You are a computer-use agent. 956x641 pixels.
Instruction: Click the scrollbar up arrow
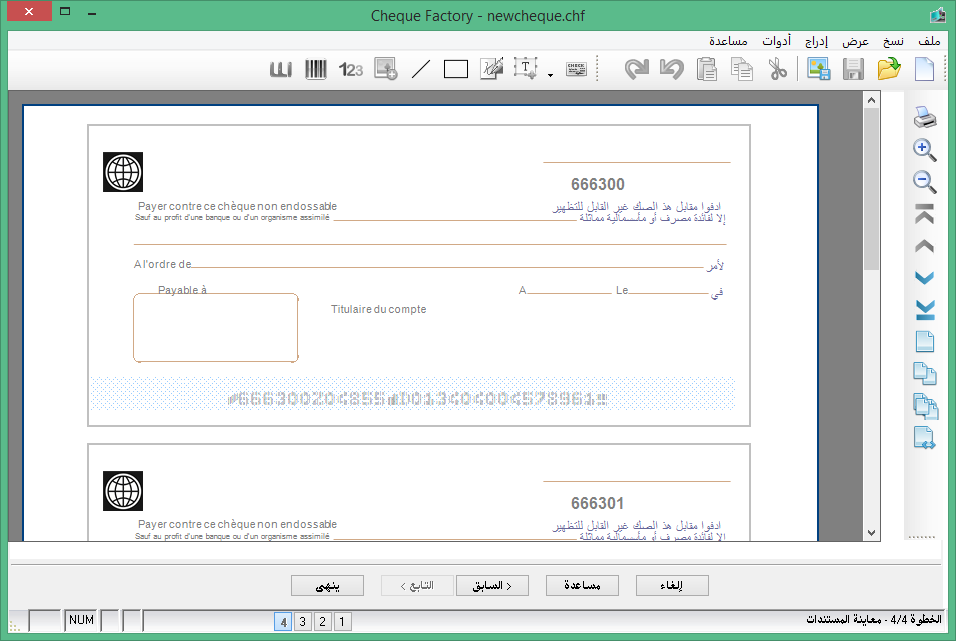[x=871, y=100]
